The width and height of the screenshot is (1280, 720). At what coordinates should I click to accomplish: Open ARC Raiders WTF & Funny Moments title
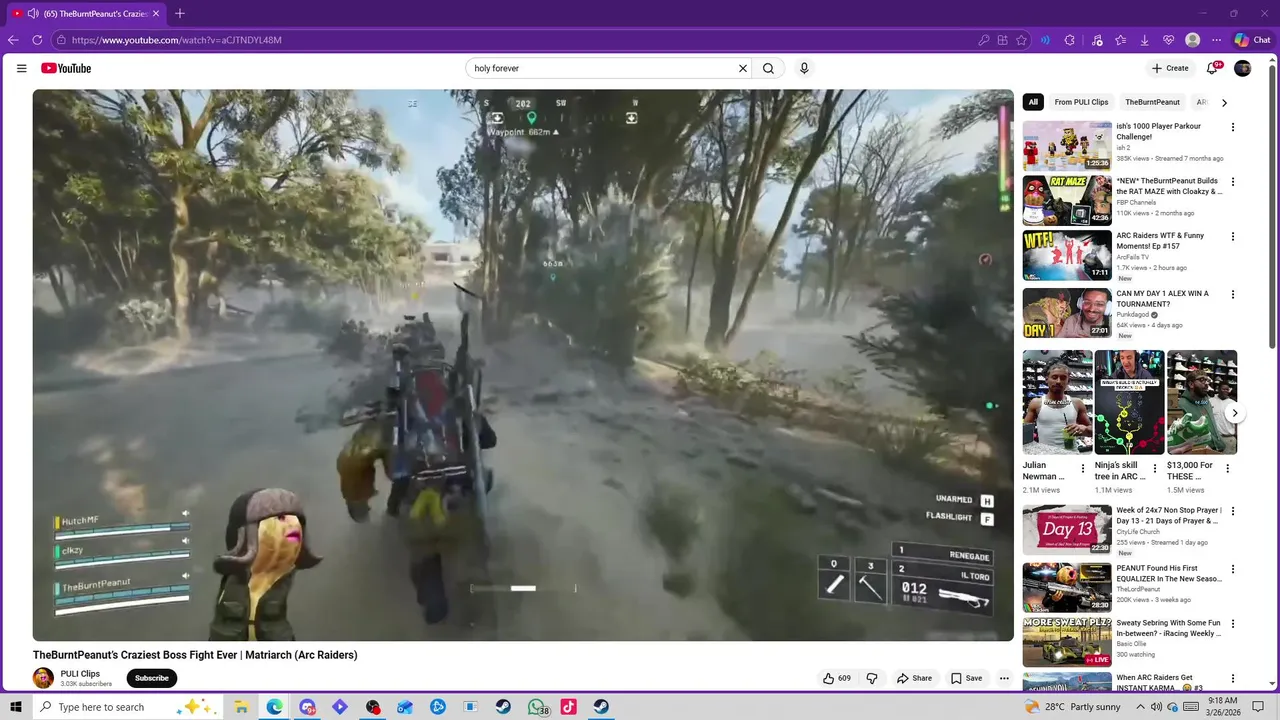(1161, 241)
